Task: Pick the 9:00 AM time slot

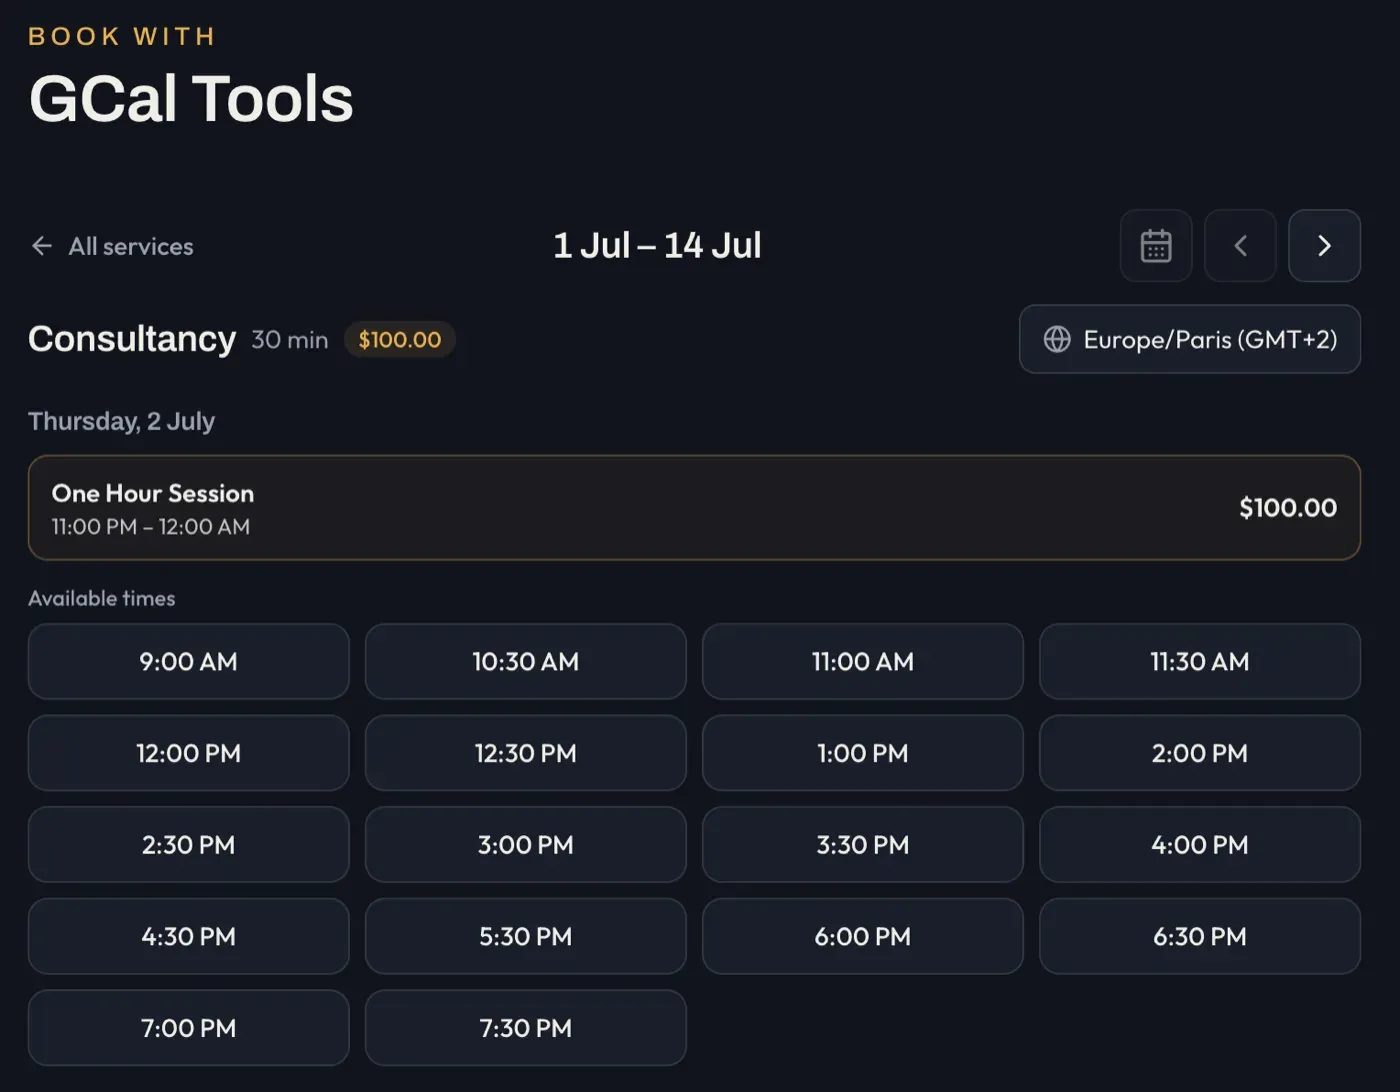Action: [189, 661]
